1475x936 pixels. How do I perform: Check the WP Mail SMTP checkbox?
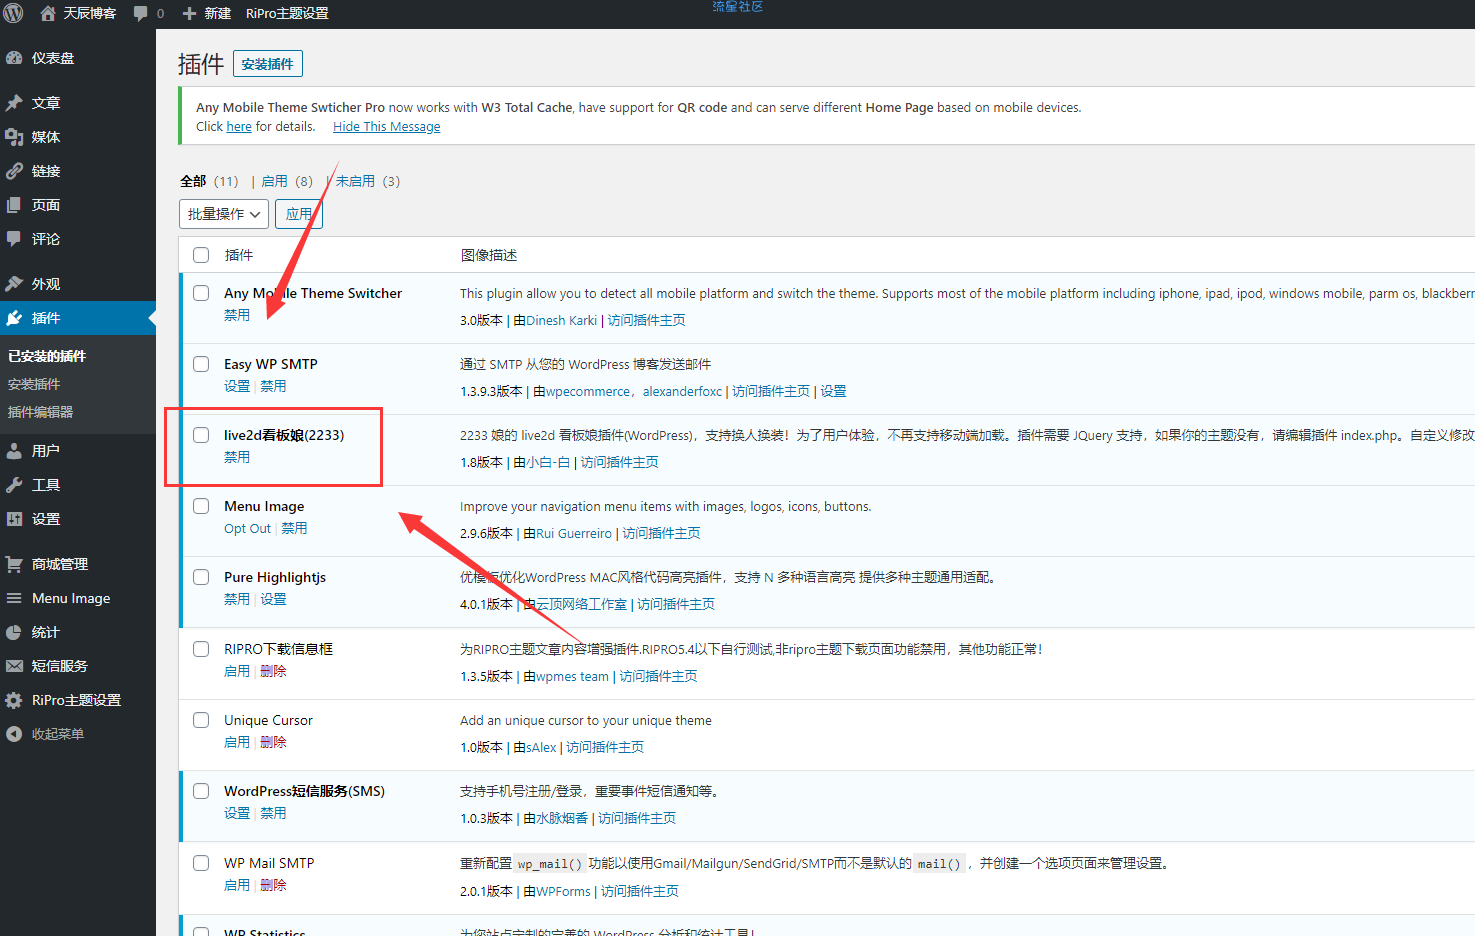(x=201, y=863)
